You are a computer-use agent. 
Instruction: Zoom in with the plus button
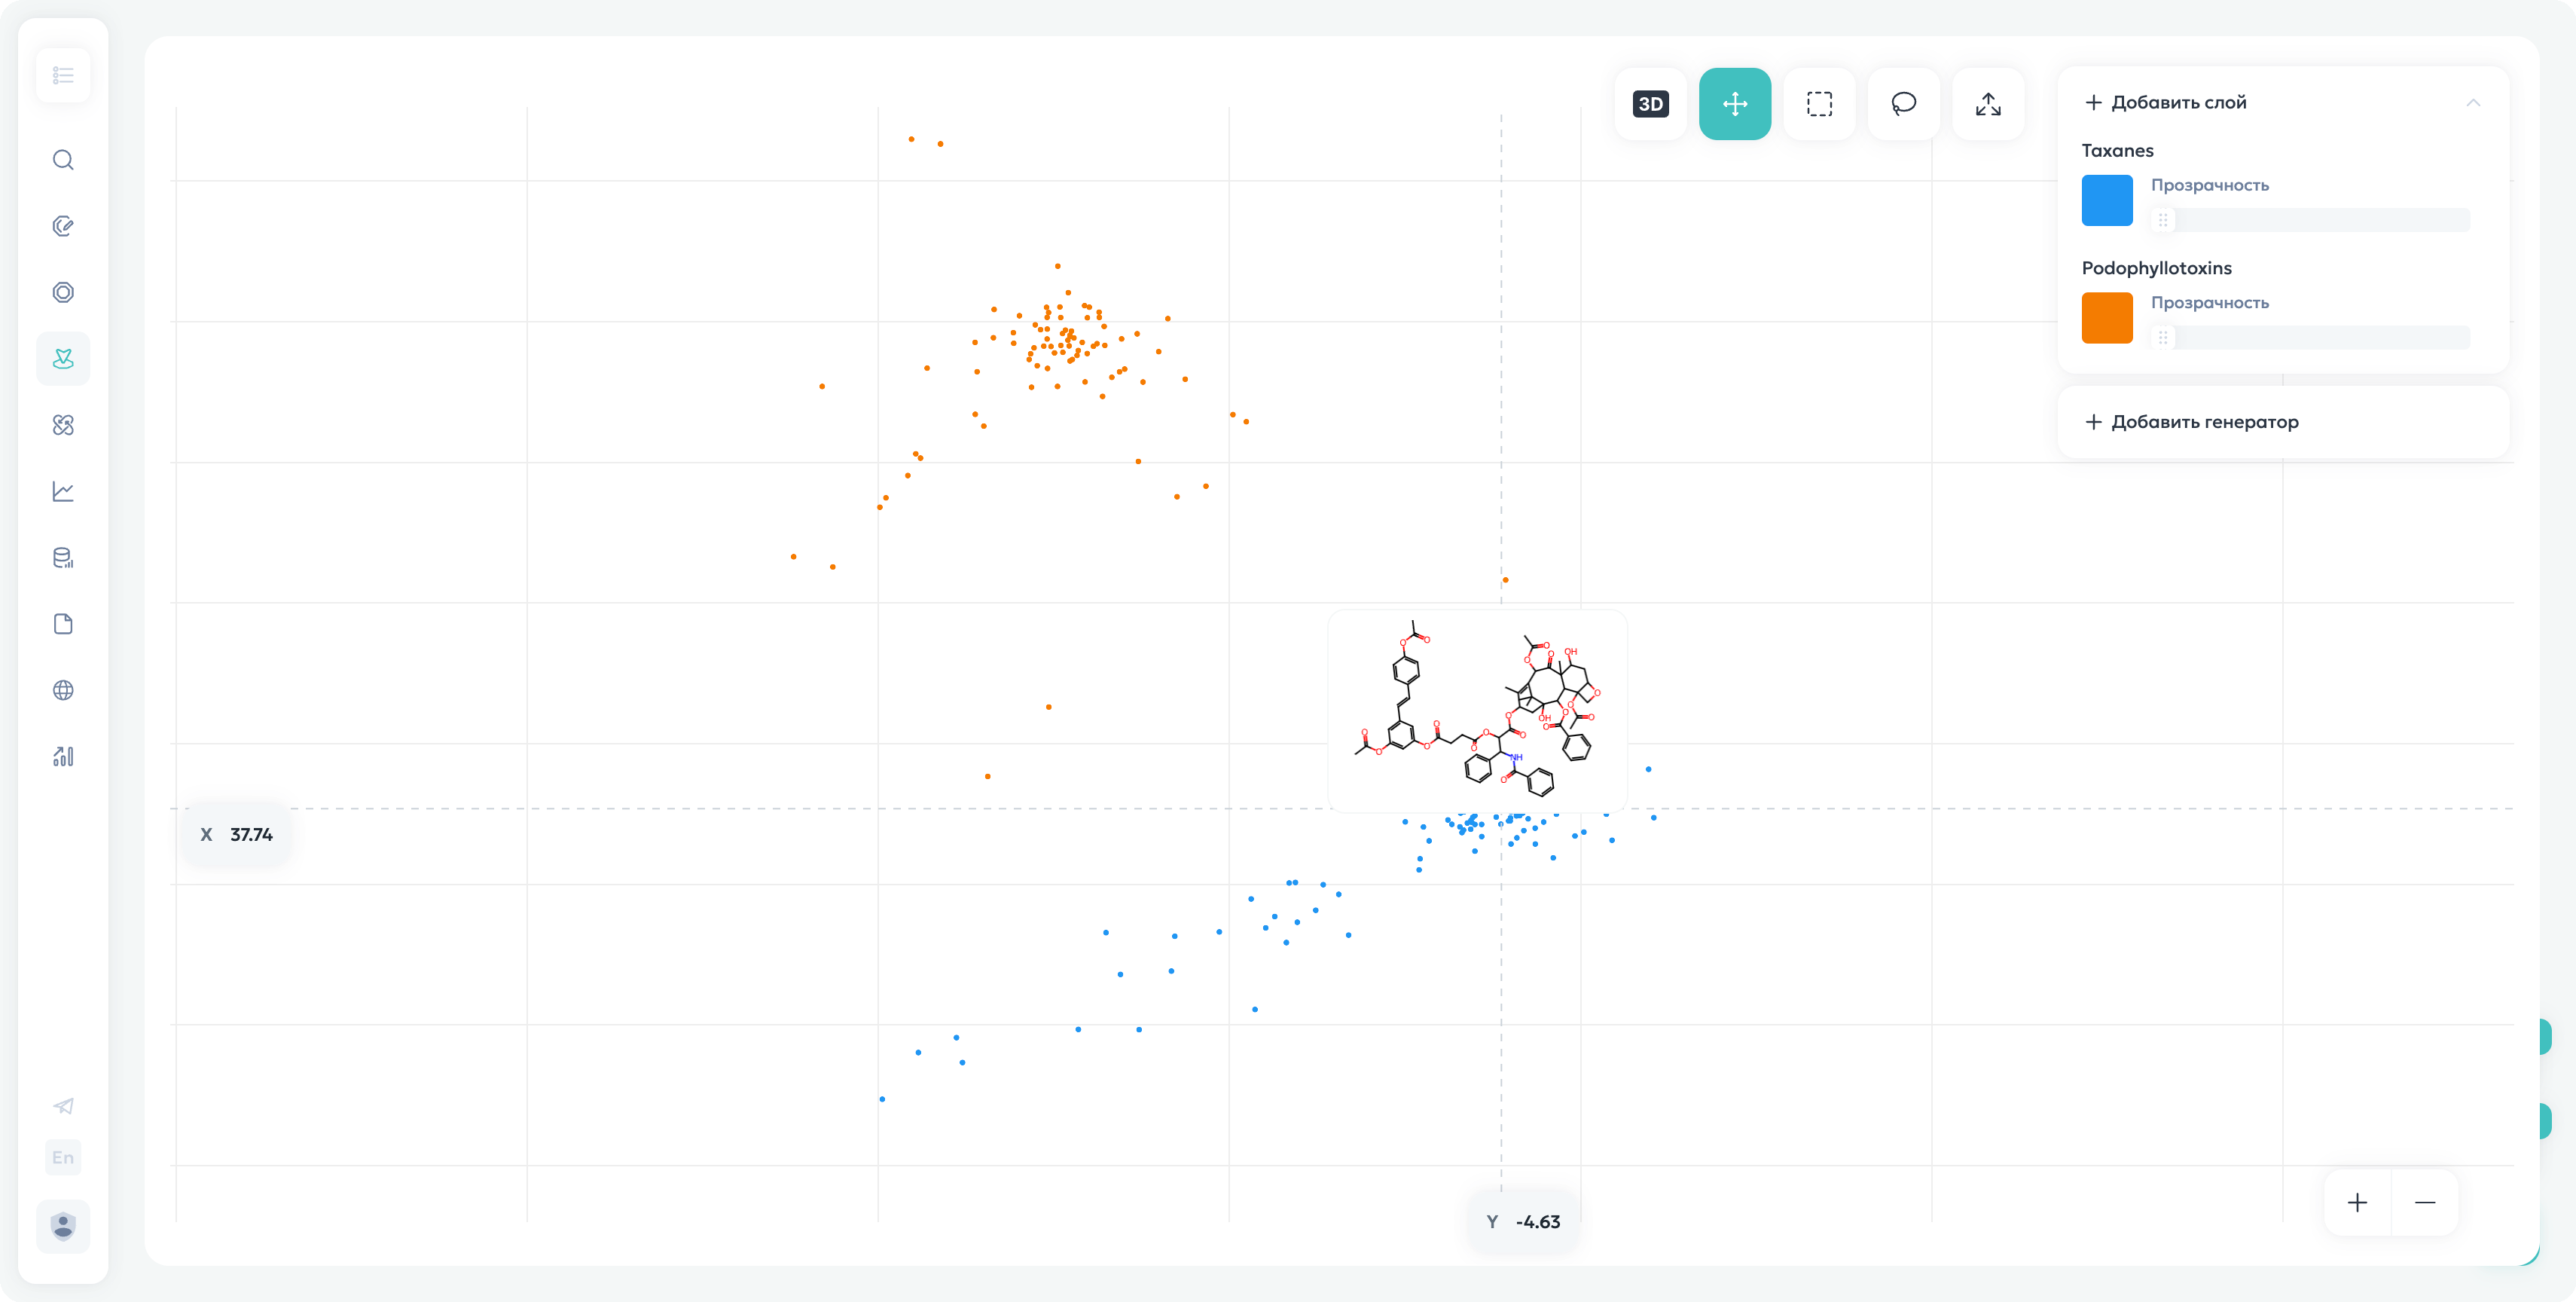2357,1202
